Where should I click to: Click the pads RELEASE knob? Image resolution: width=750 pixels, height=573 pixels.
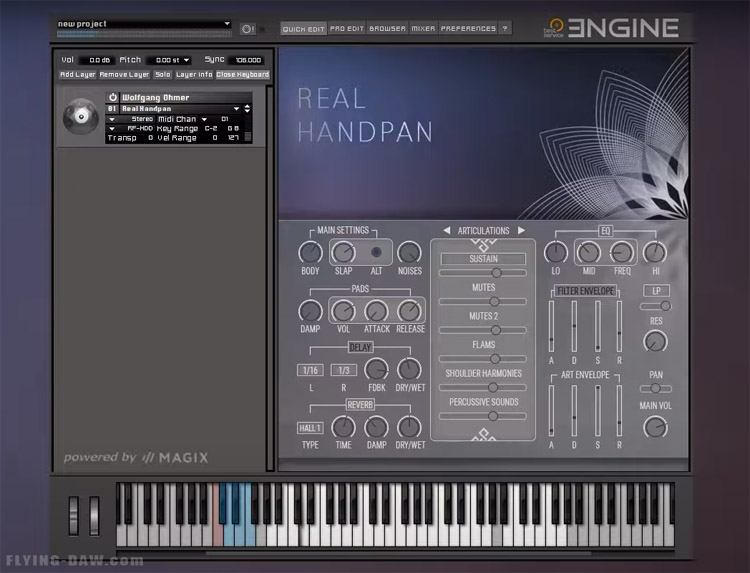[409, 311]
